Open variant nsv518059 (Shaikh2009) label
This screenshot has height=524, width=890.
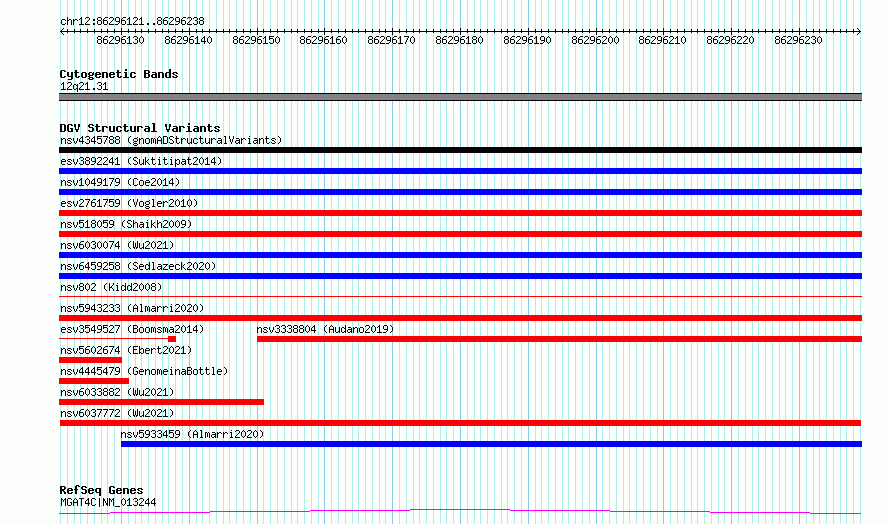pos(126,224)
